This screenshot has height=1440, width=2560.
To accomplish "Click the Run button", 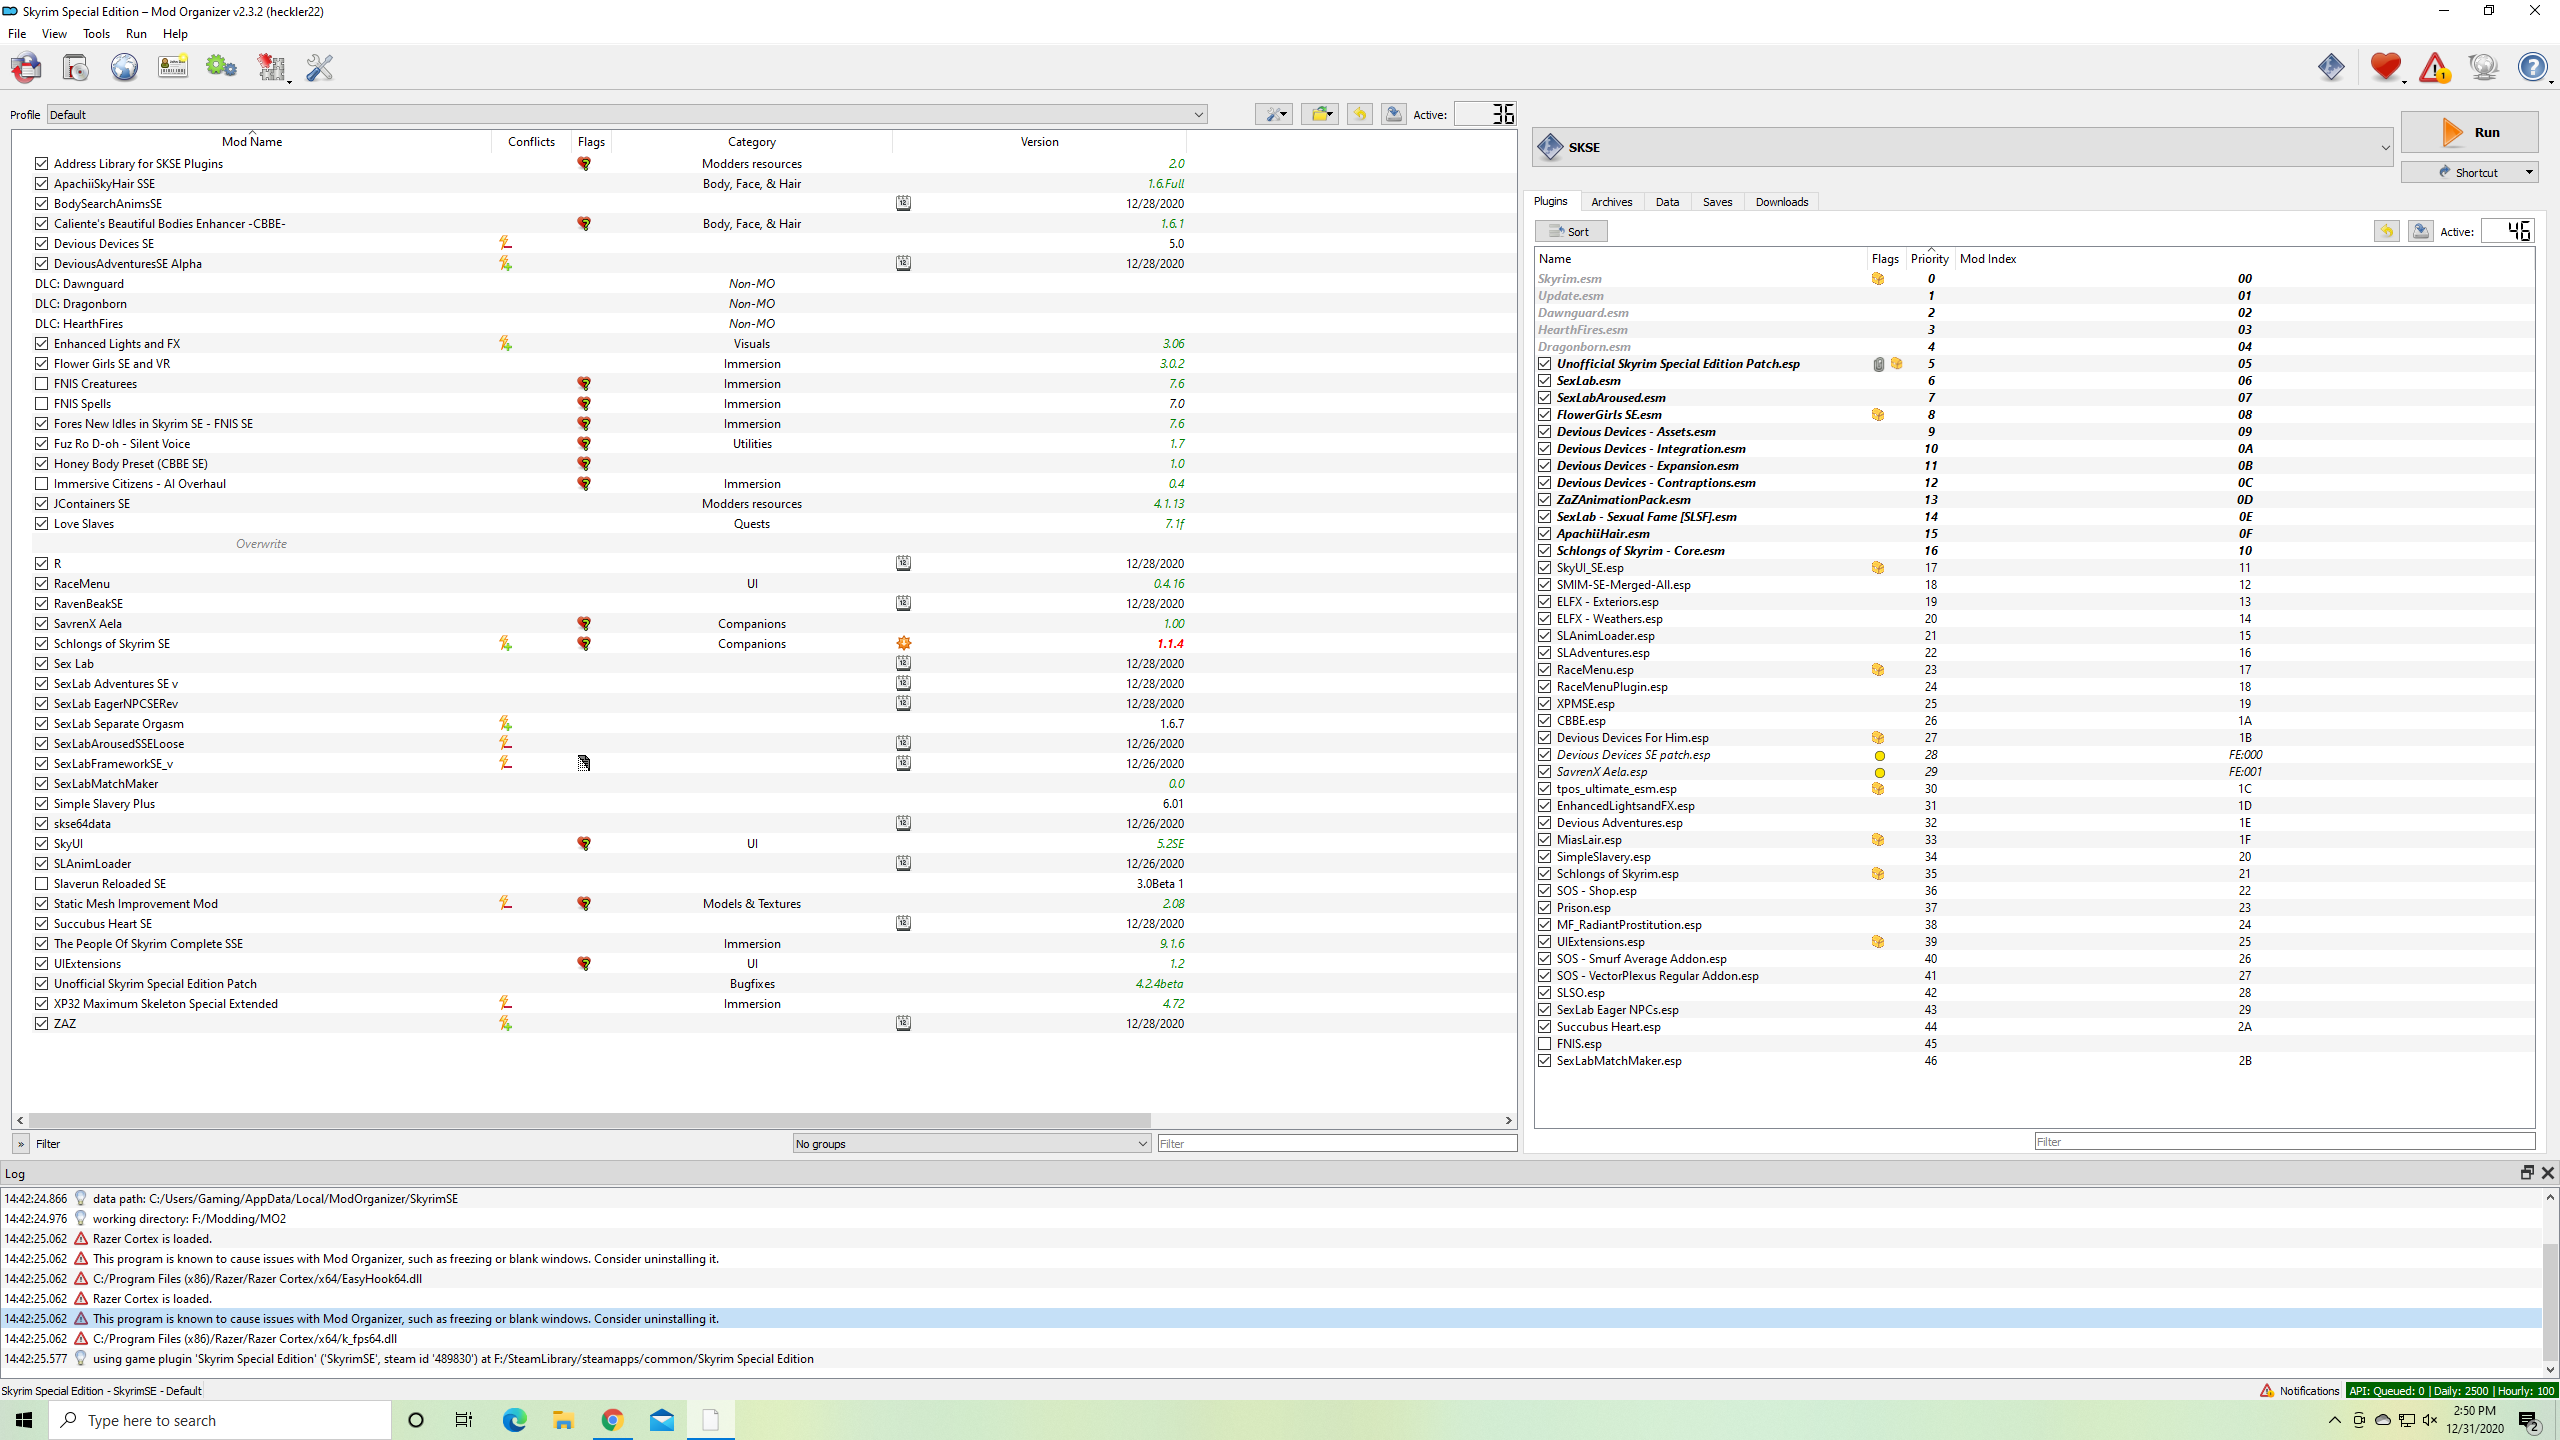I will click(x=2469, y=132).
